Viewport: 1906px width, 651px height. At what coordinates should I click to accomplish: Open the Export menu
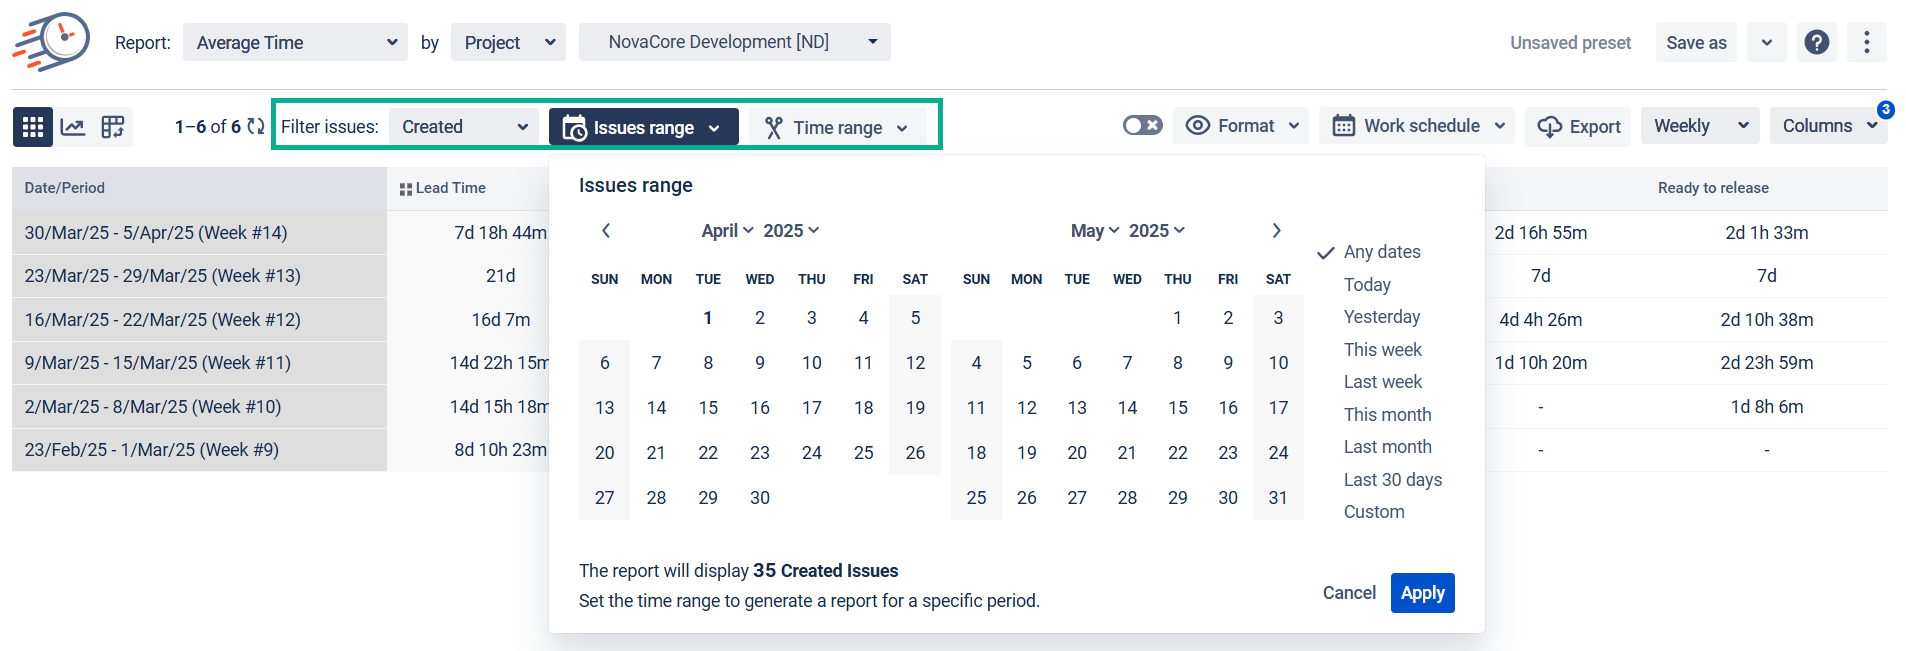coord(1578,127)
